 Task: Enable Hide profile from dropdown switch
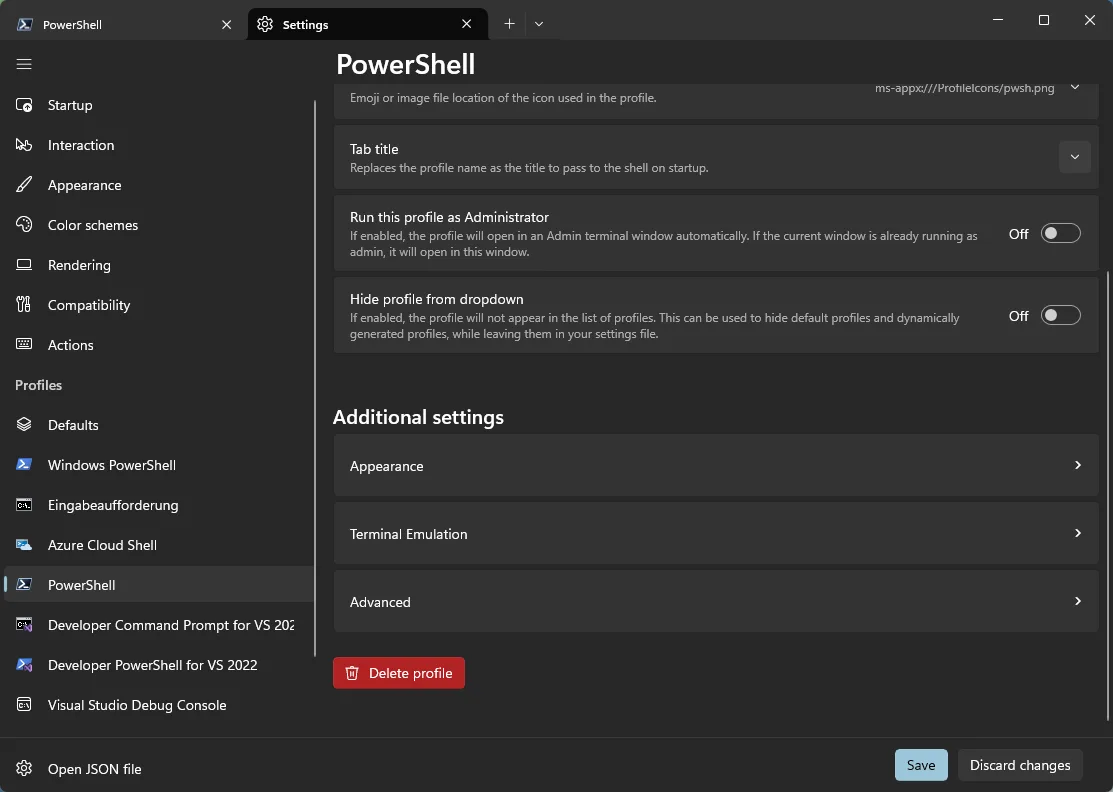(x=1060, y=316)
